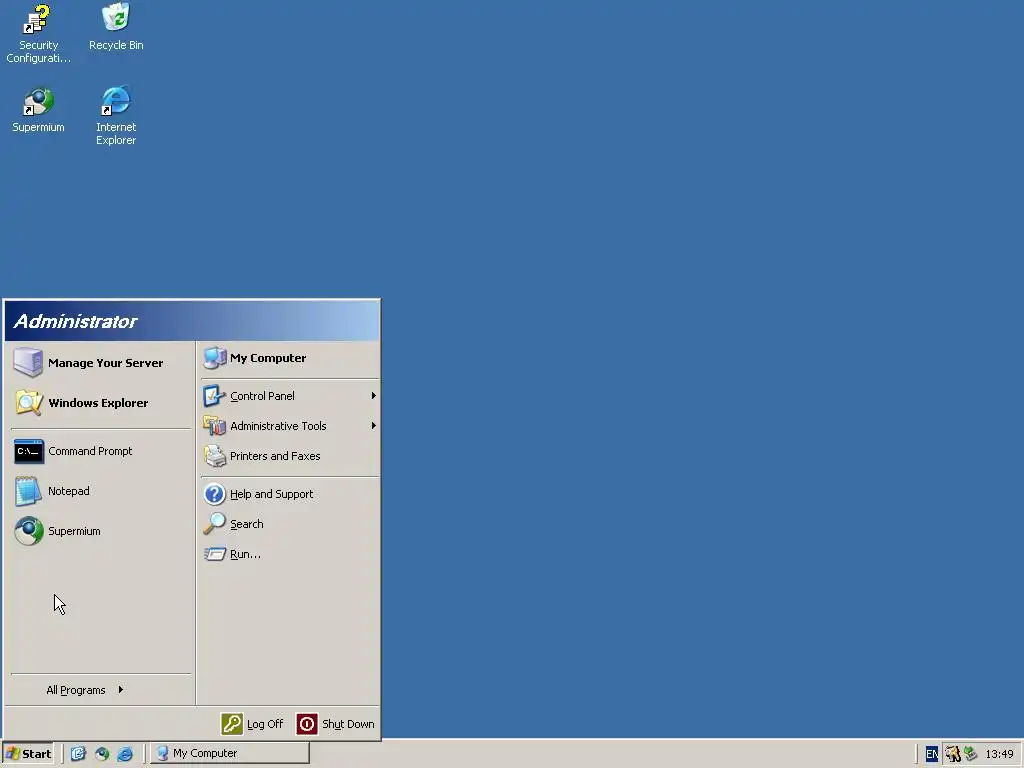
Task: Click the Control Panel icon in Start menu
Action: click(x=214, y=396)
